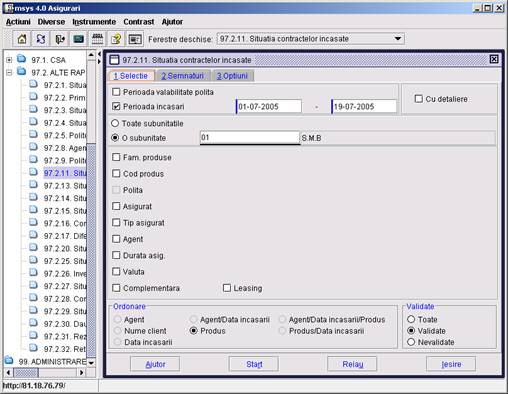Click the tree panel scroll-down arrow

click(91, 362)
